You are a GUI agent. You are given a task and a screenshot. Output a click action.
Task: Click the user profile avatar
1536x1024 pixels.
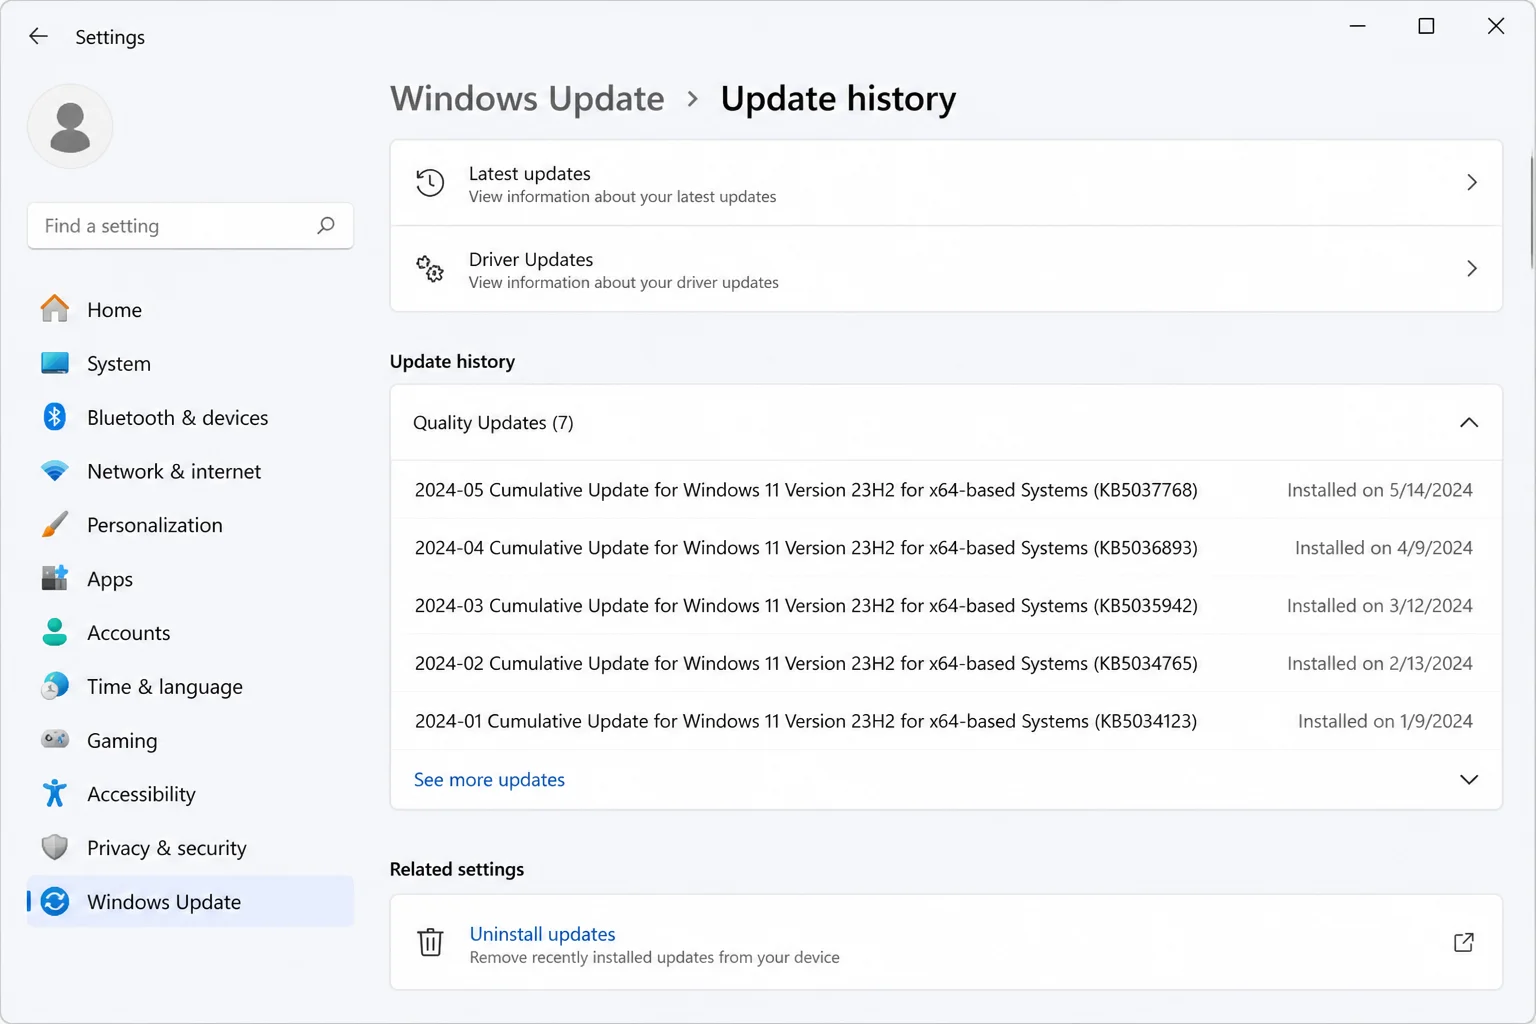point(70,126)
